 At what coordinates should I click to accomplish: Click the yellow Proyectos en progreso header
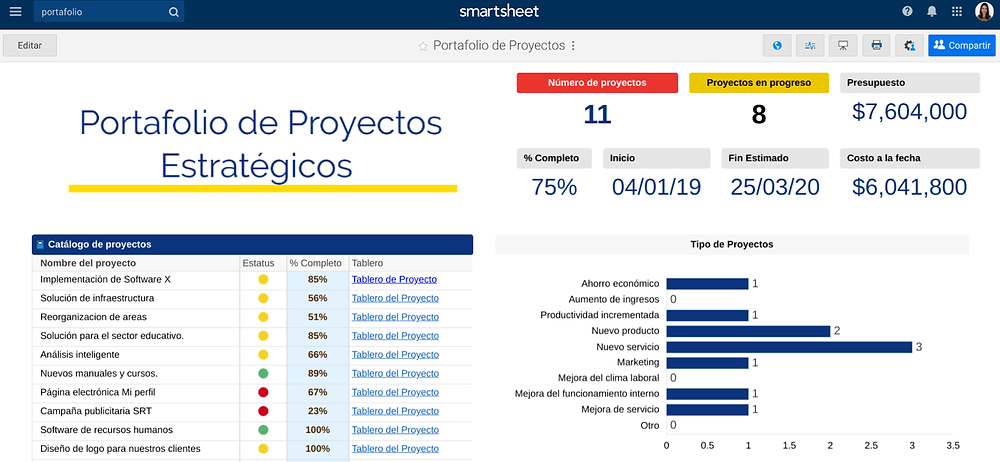(x=759, y=83)
